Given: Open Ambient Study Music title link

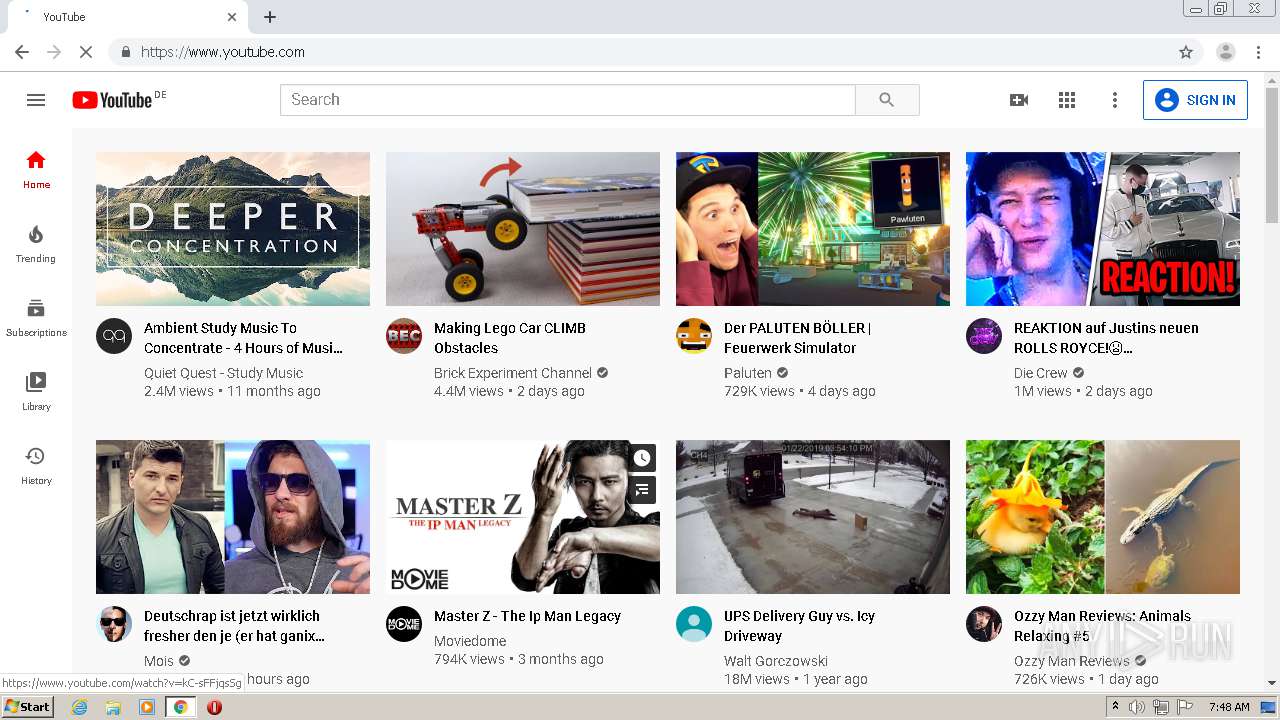Looking at the screenshot, I should pyautogui.click(x=243, y=338).
